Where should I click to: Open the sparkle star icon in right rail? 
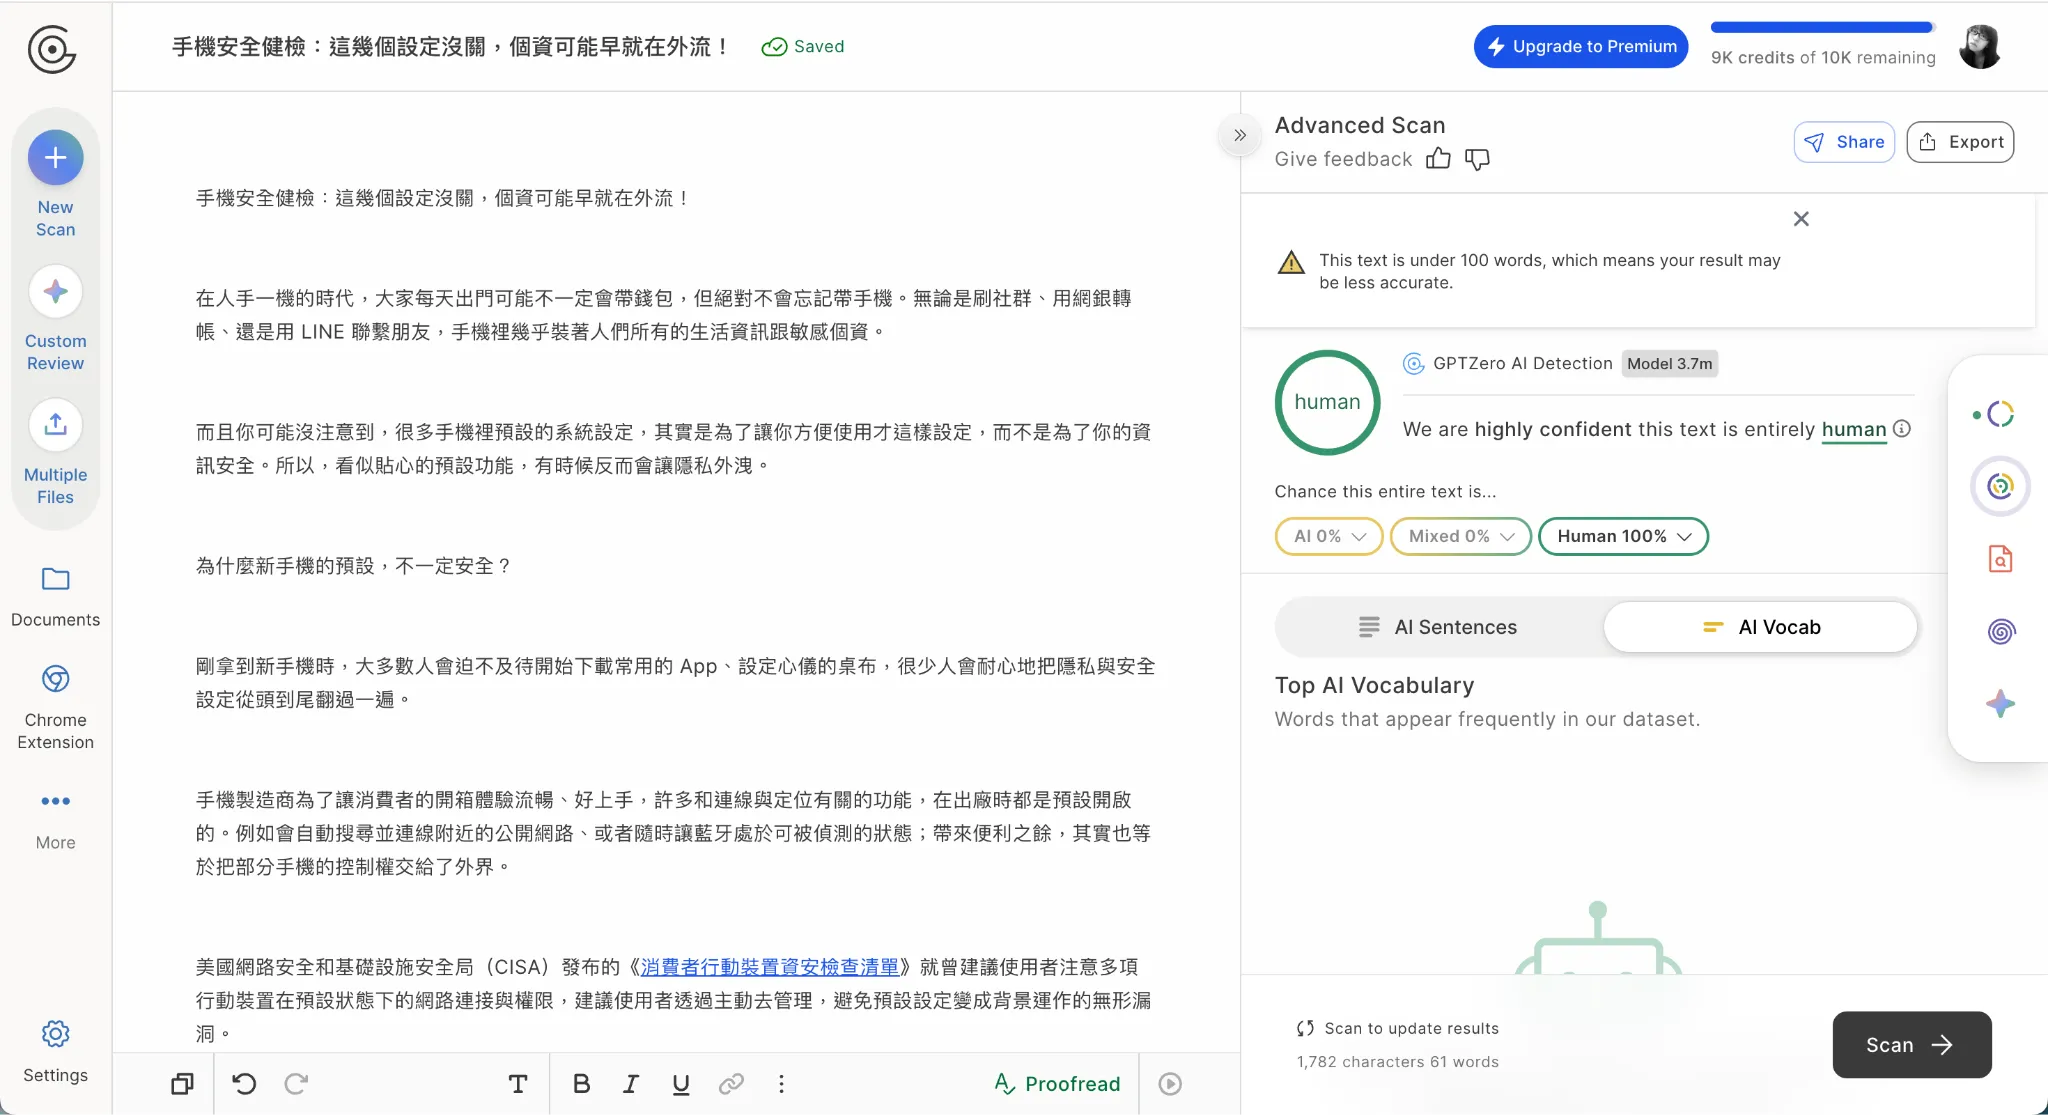pyautogui.click(x=2000, y=704)
